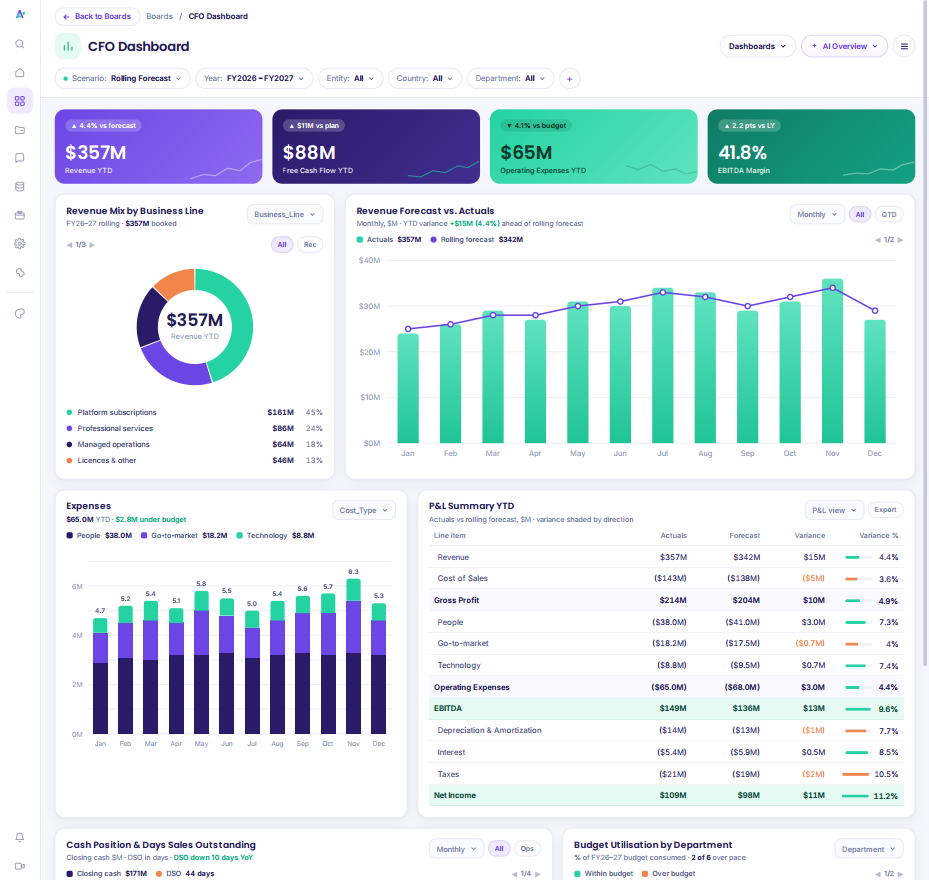Image resolution: width=929 pixels, height=880 pixels.
Task: Open settings gear in sidebar
Action: pyautogui.click(x=20, y=244)
